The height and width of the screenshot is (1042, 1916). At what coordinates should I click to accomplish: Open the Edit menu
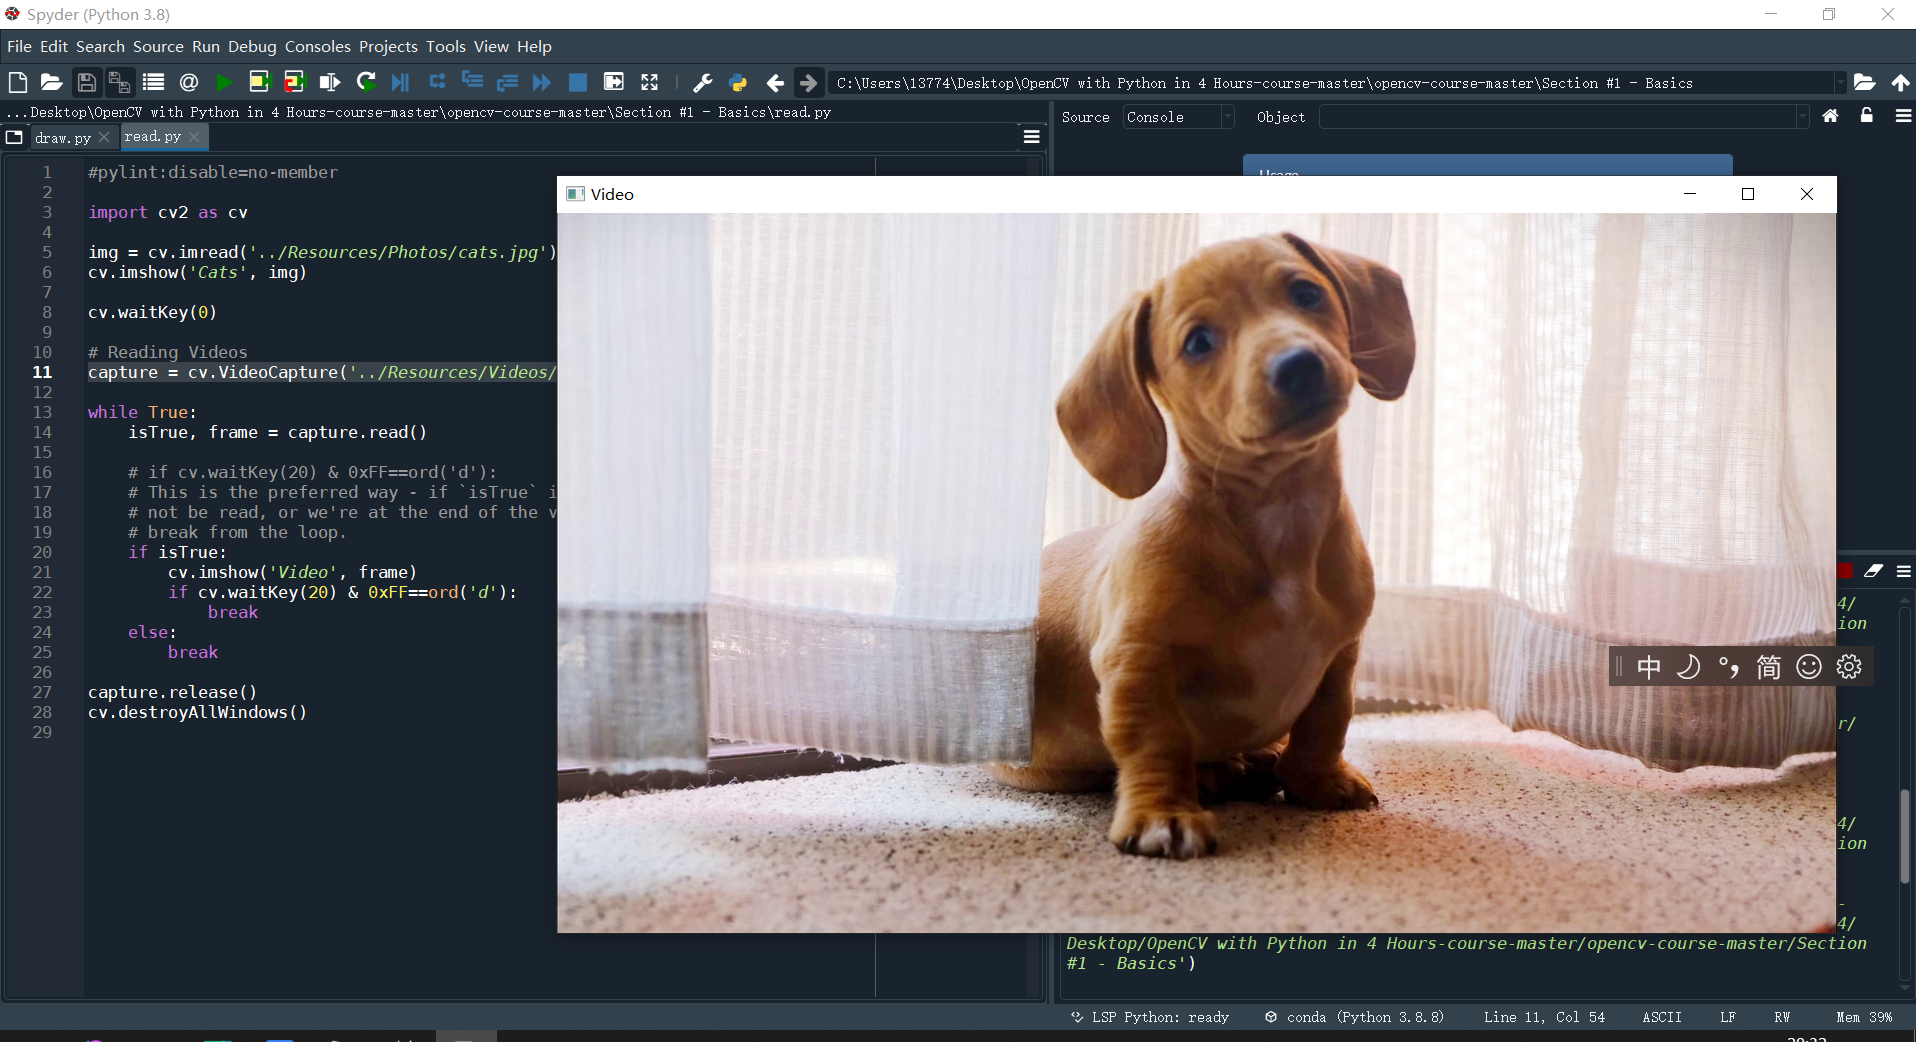54,46
